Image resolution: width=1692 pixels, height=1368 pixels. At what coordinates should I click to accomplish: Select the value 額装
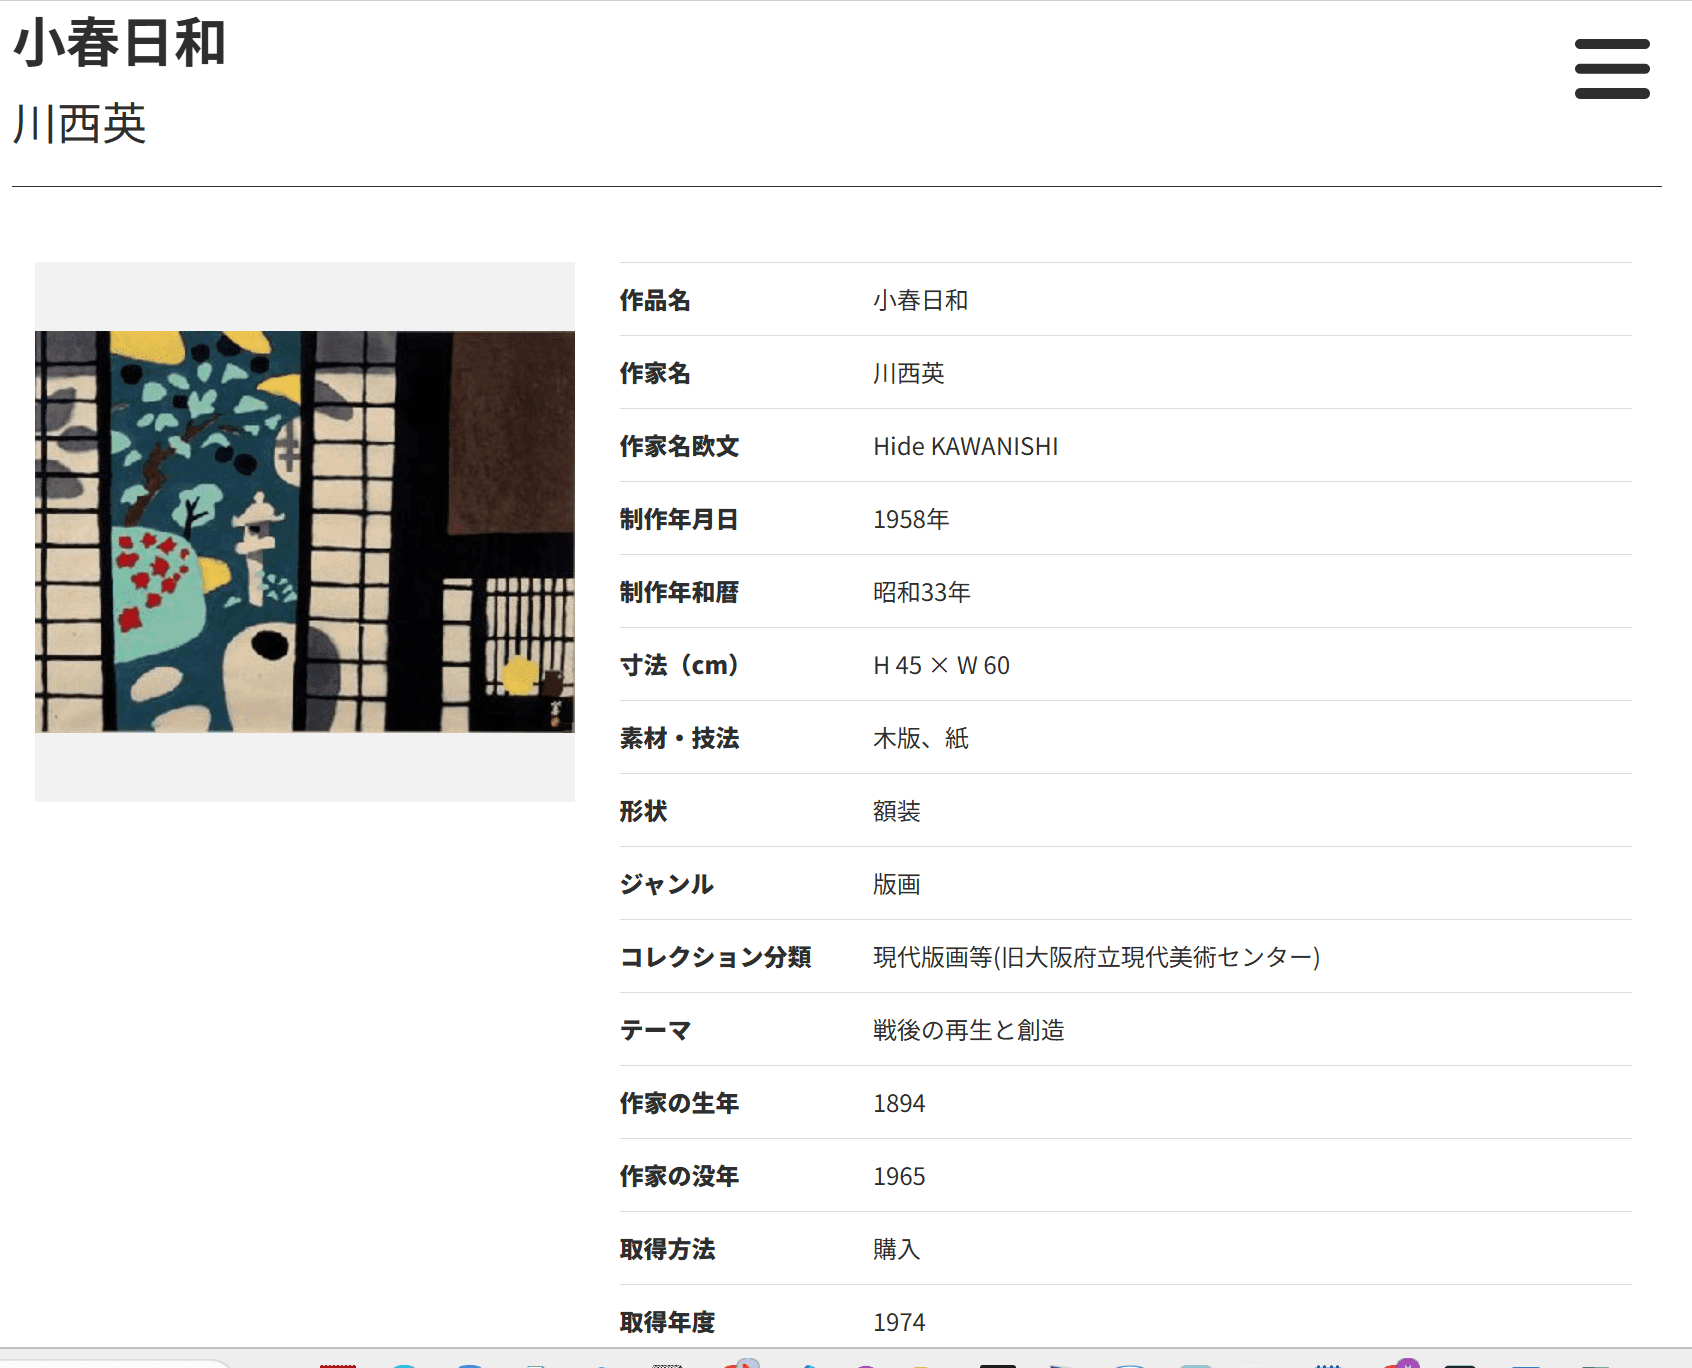pos(896,811)
